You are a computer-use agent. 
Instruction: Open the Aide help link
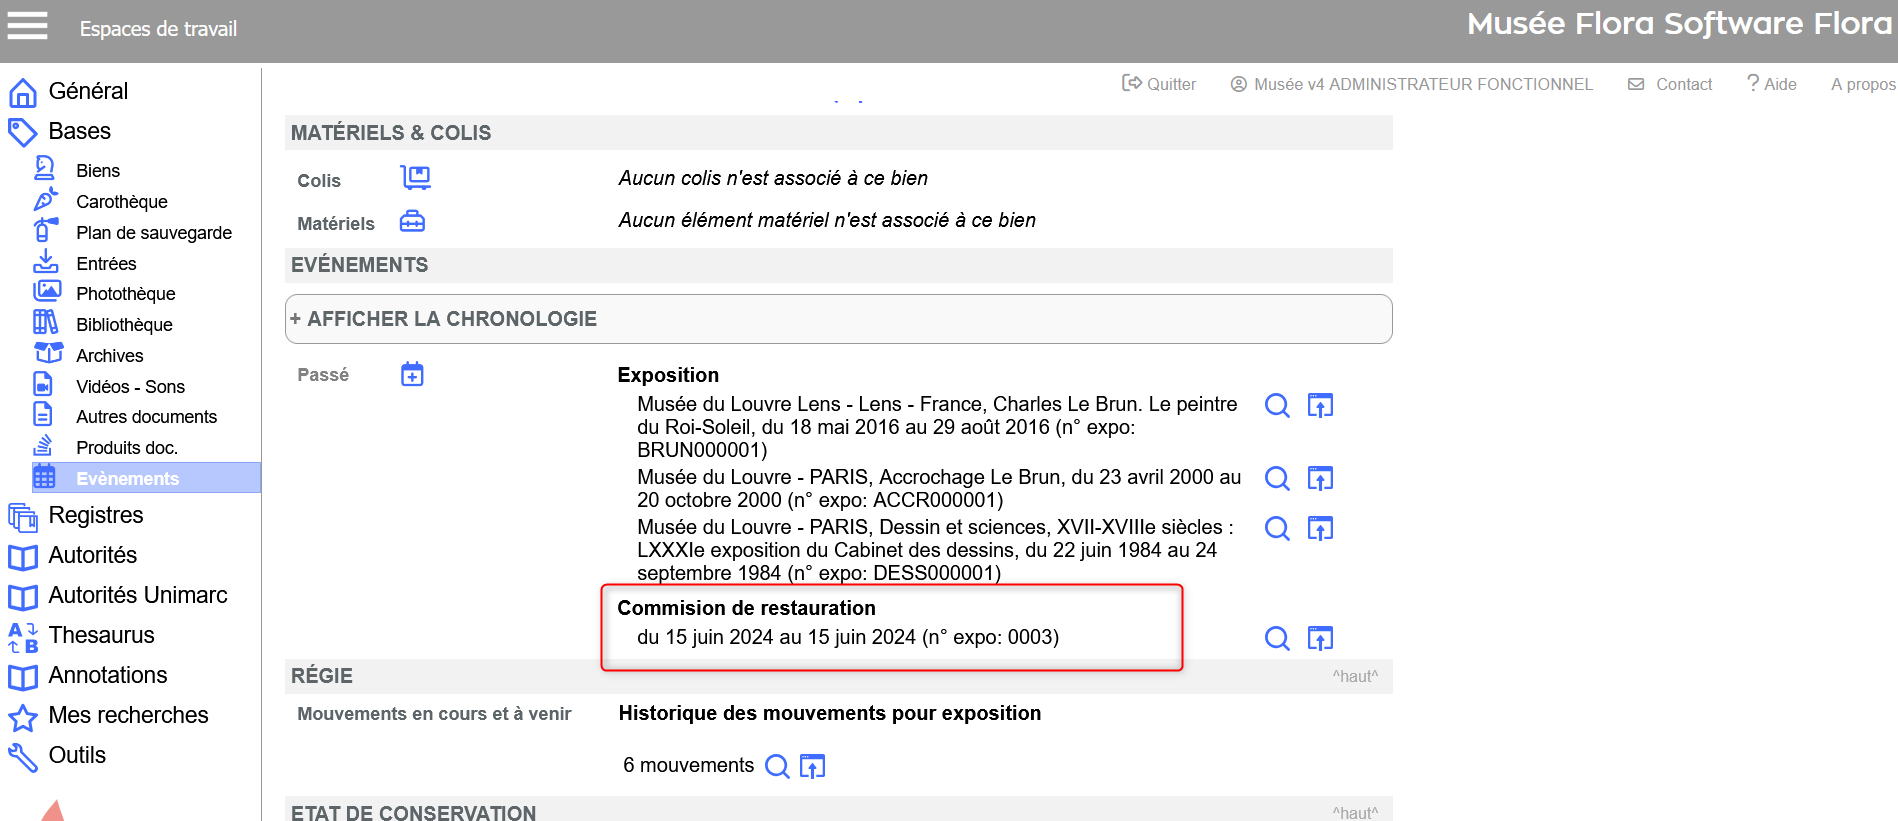tap(1771, 84)
